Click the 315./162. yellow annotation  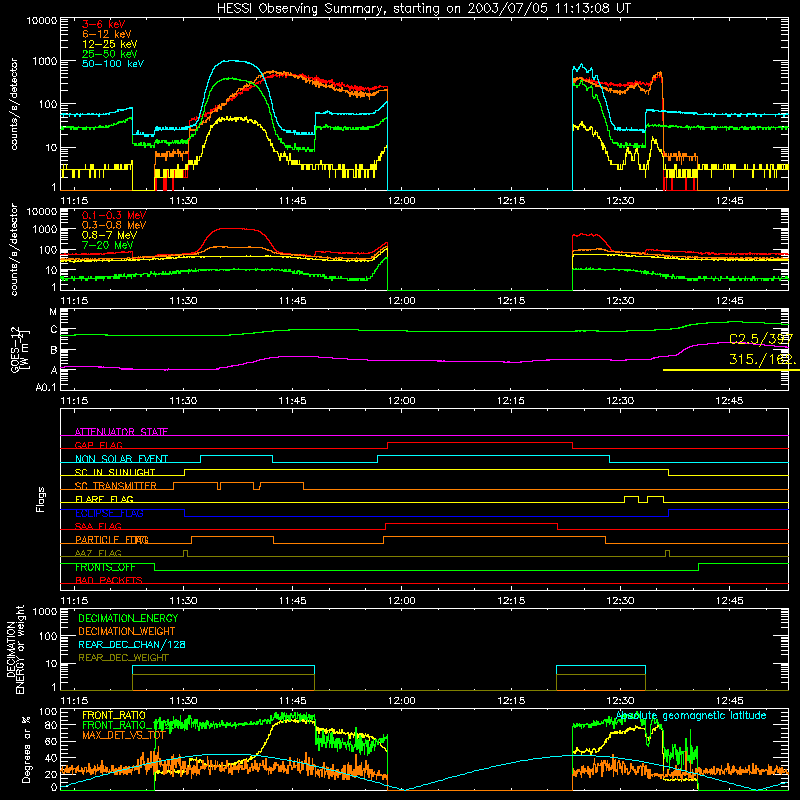pyautogui.click(x=761, y=359)
